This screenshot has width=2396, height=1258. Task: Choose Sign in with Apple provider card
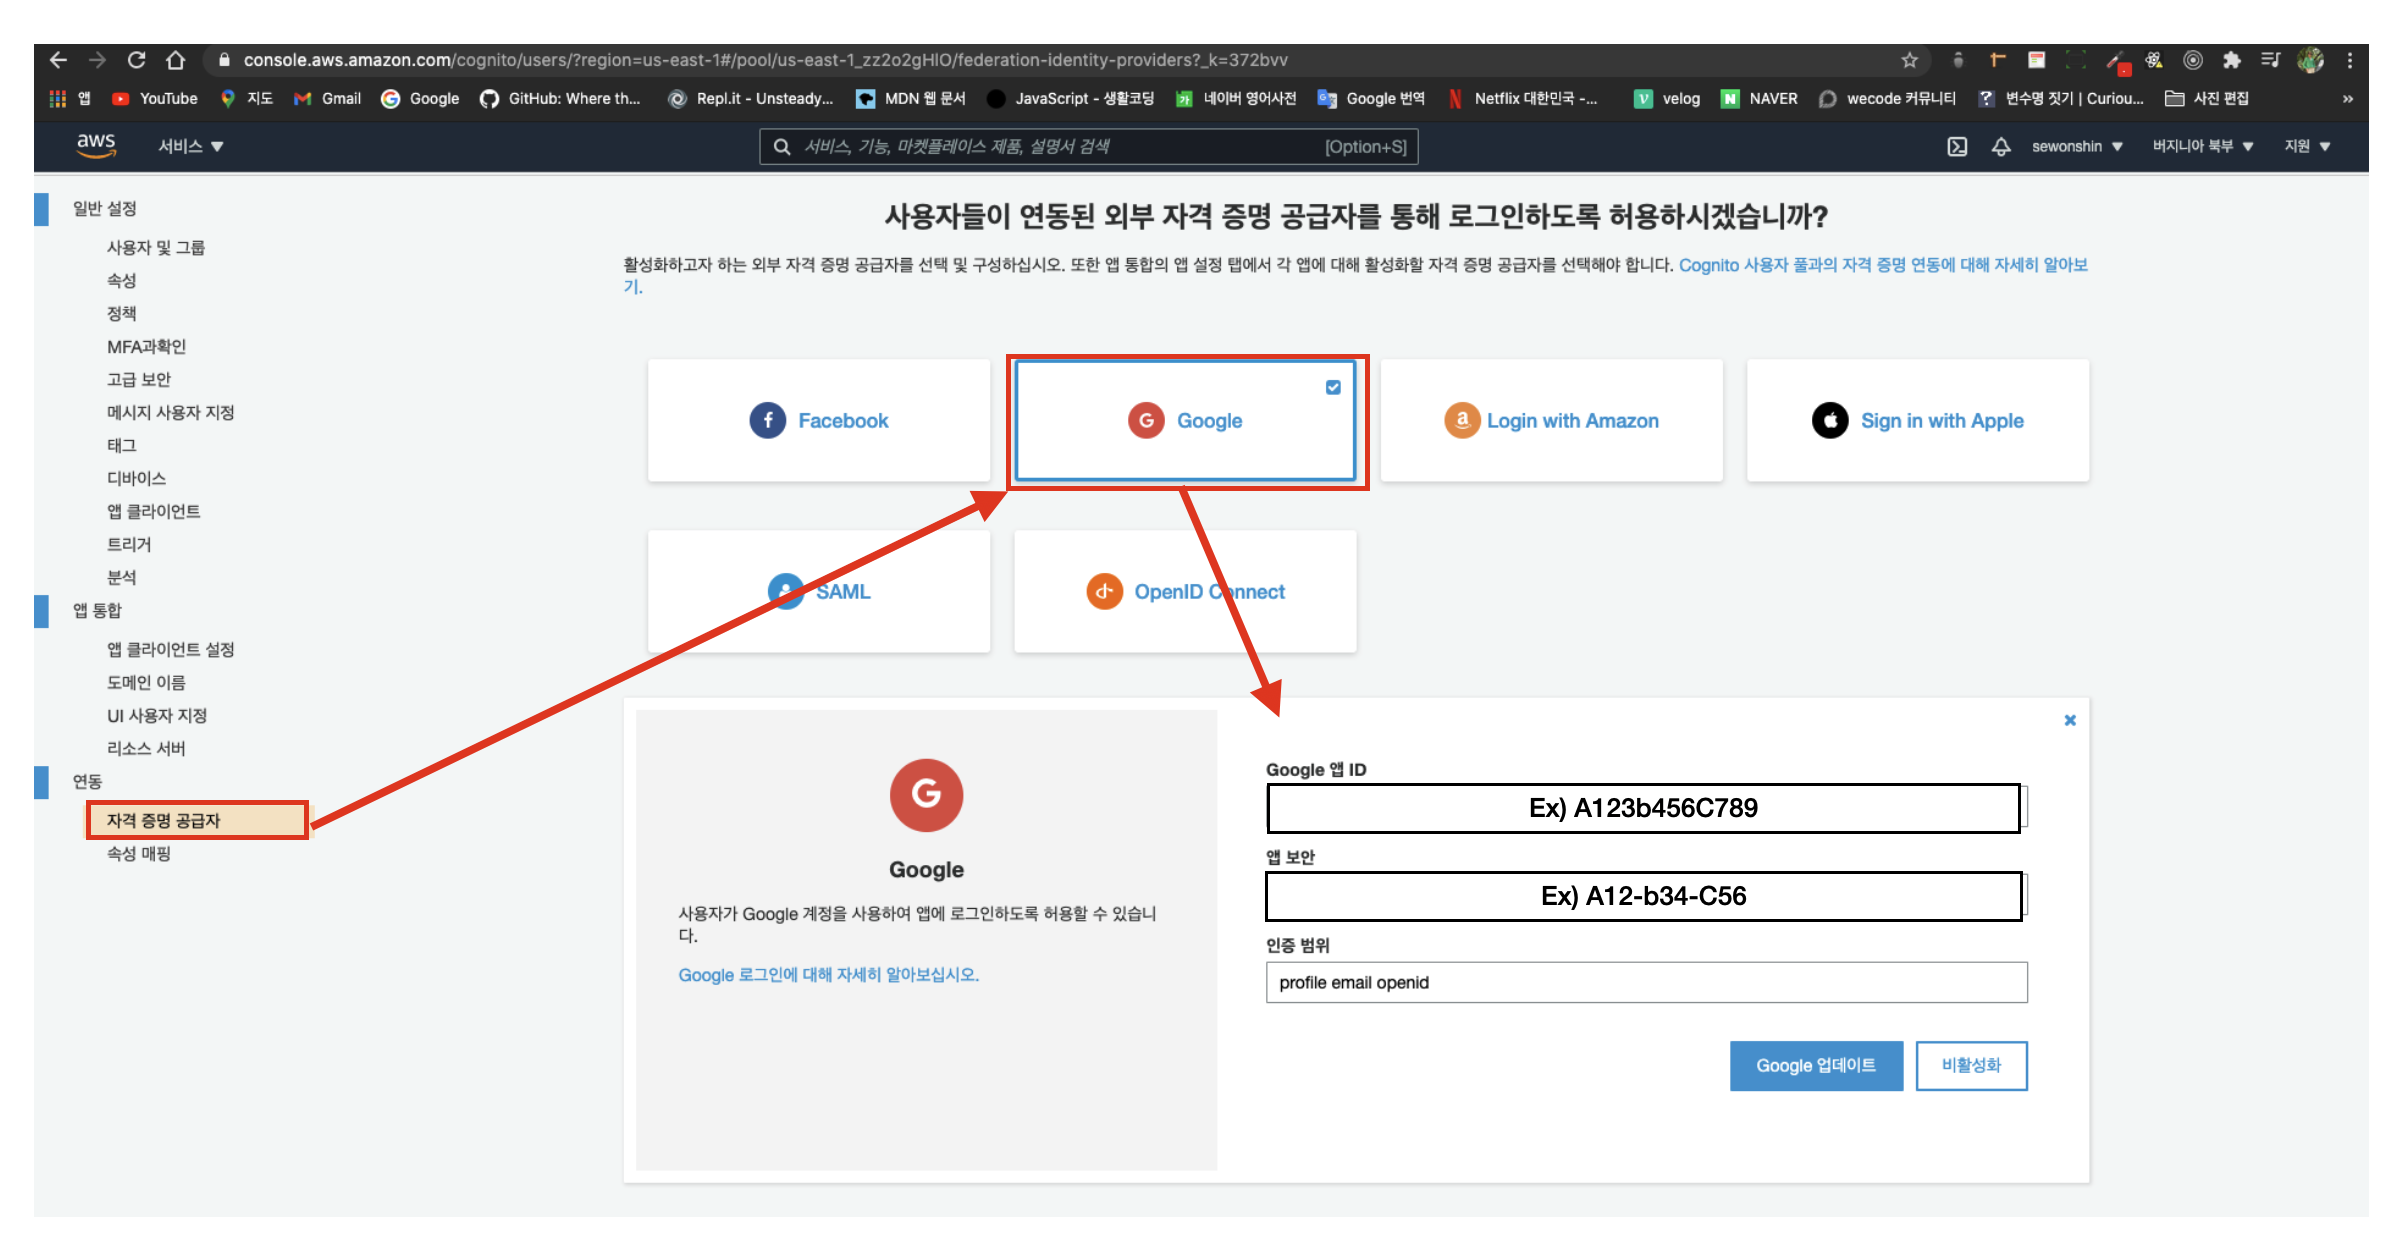pos(1918,420)
